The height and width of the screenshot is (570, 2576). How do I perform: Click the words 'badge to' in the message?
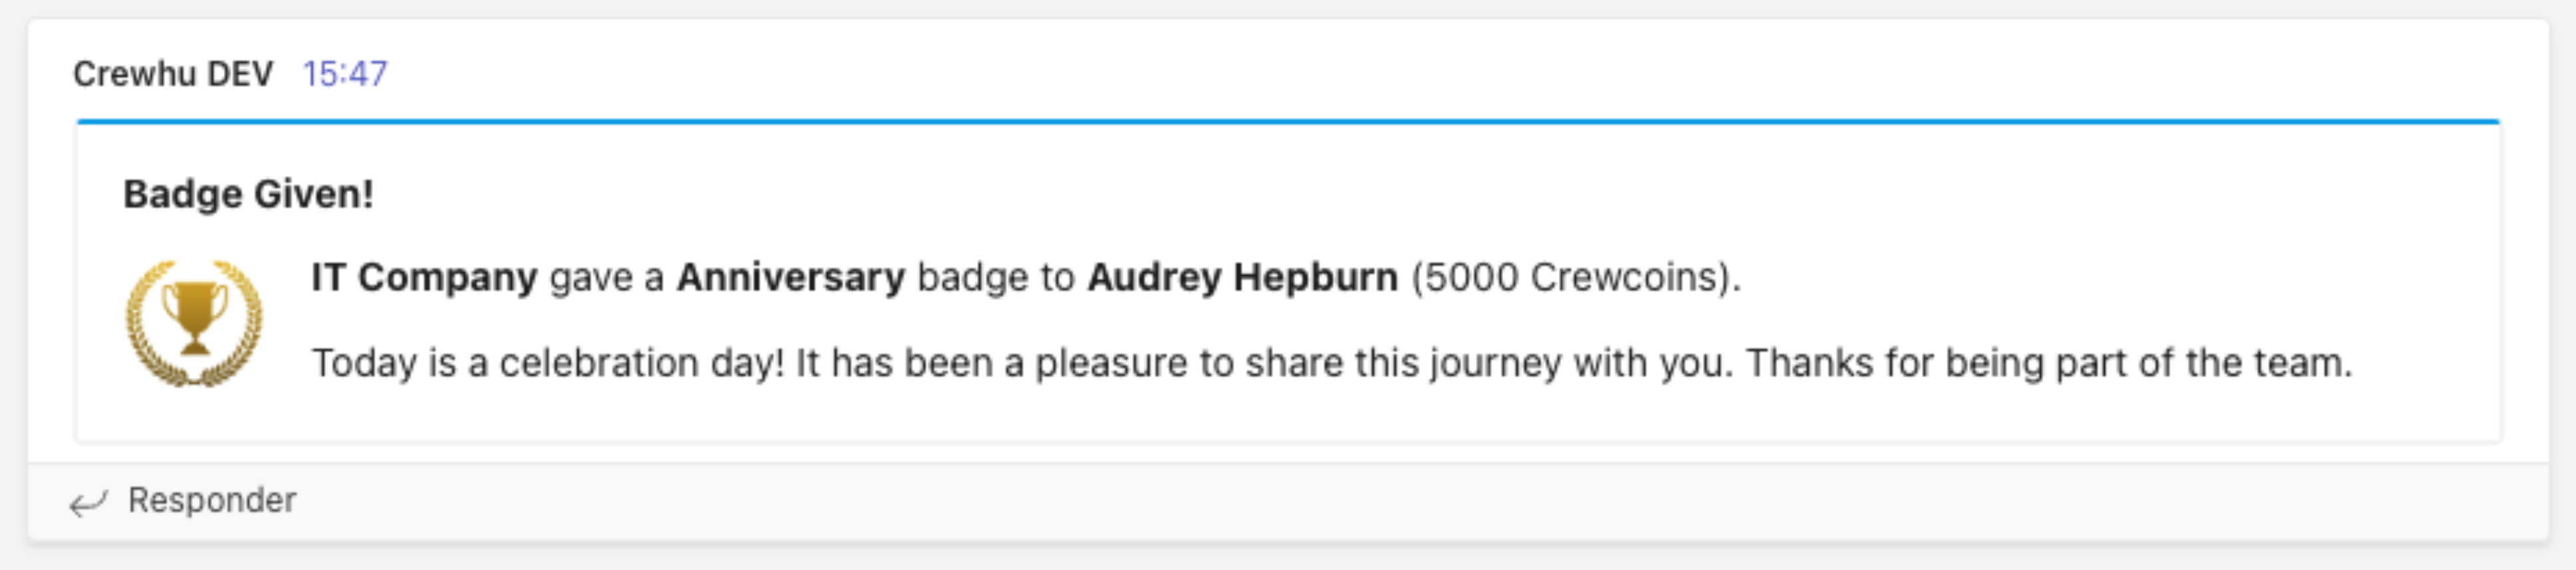point(996,277)
